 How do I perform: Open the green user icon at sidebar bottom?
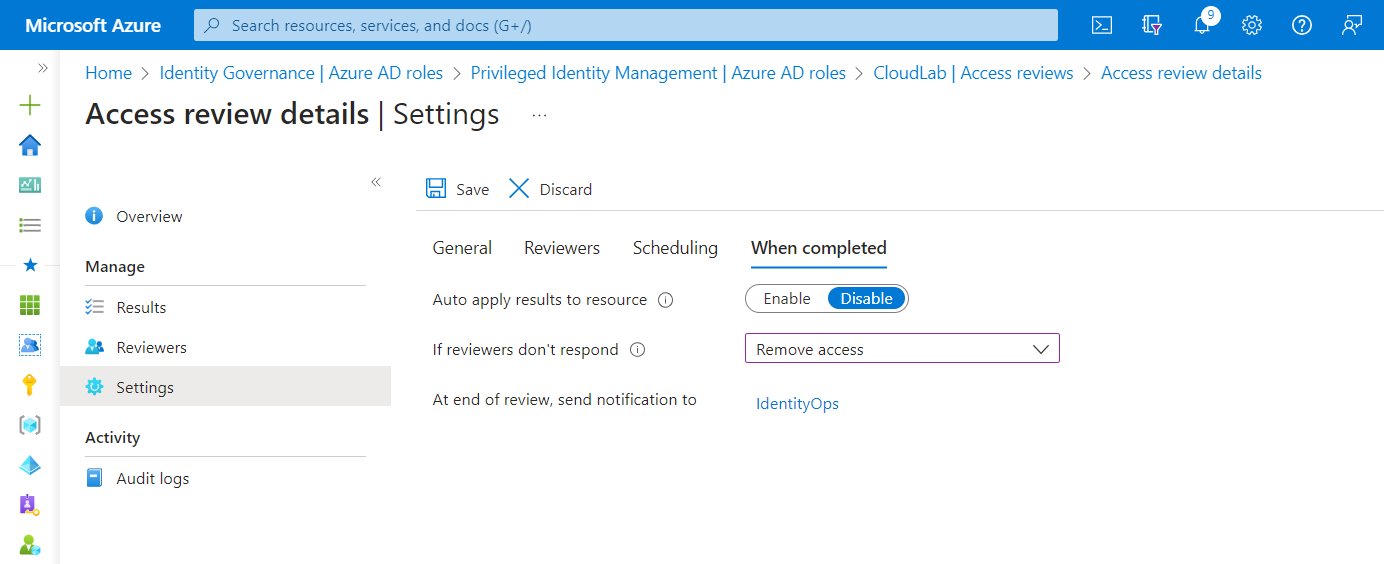tap(30, 545)
